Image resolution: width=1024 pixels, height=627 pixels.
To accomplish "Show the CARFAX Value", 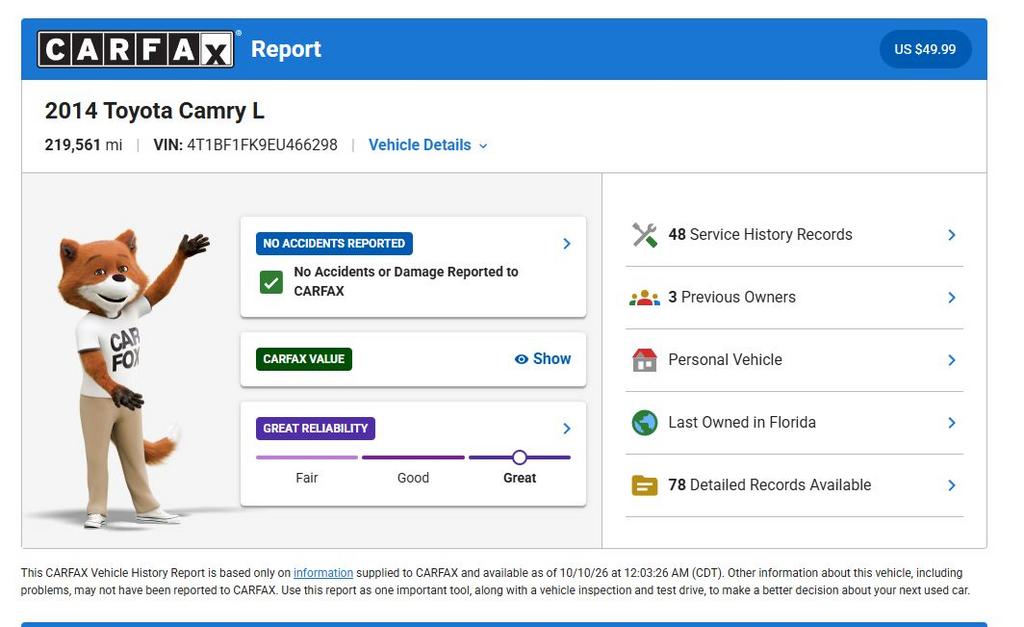I will coord(543,359).
